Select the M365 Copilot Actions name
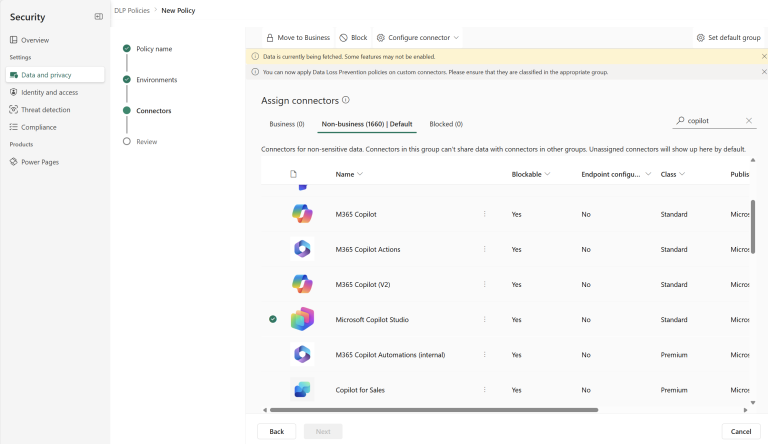 click(368, 249)
